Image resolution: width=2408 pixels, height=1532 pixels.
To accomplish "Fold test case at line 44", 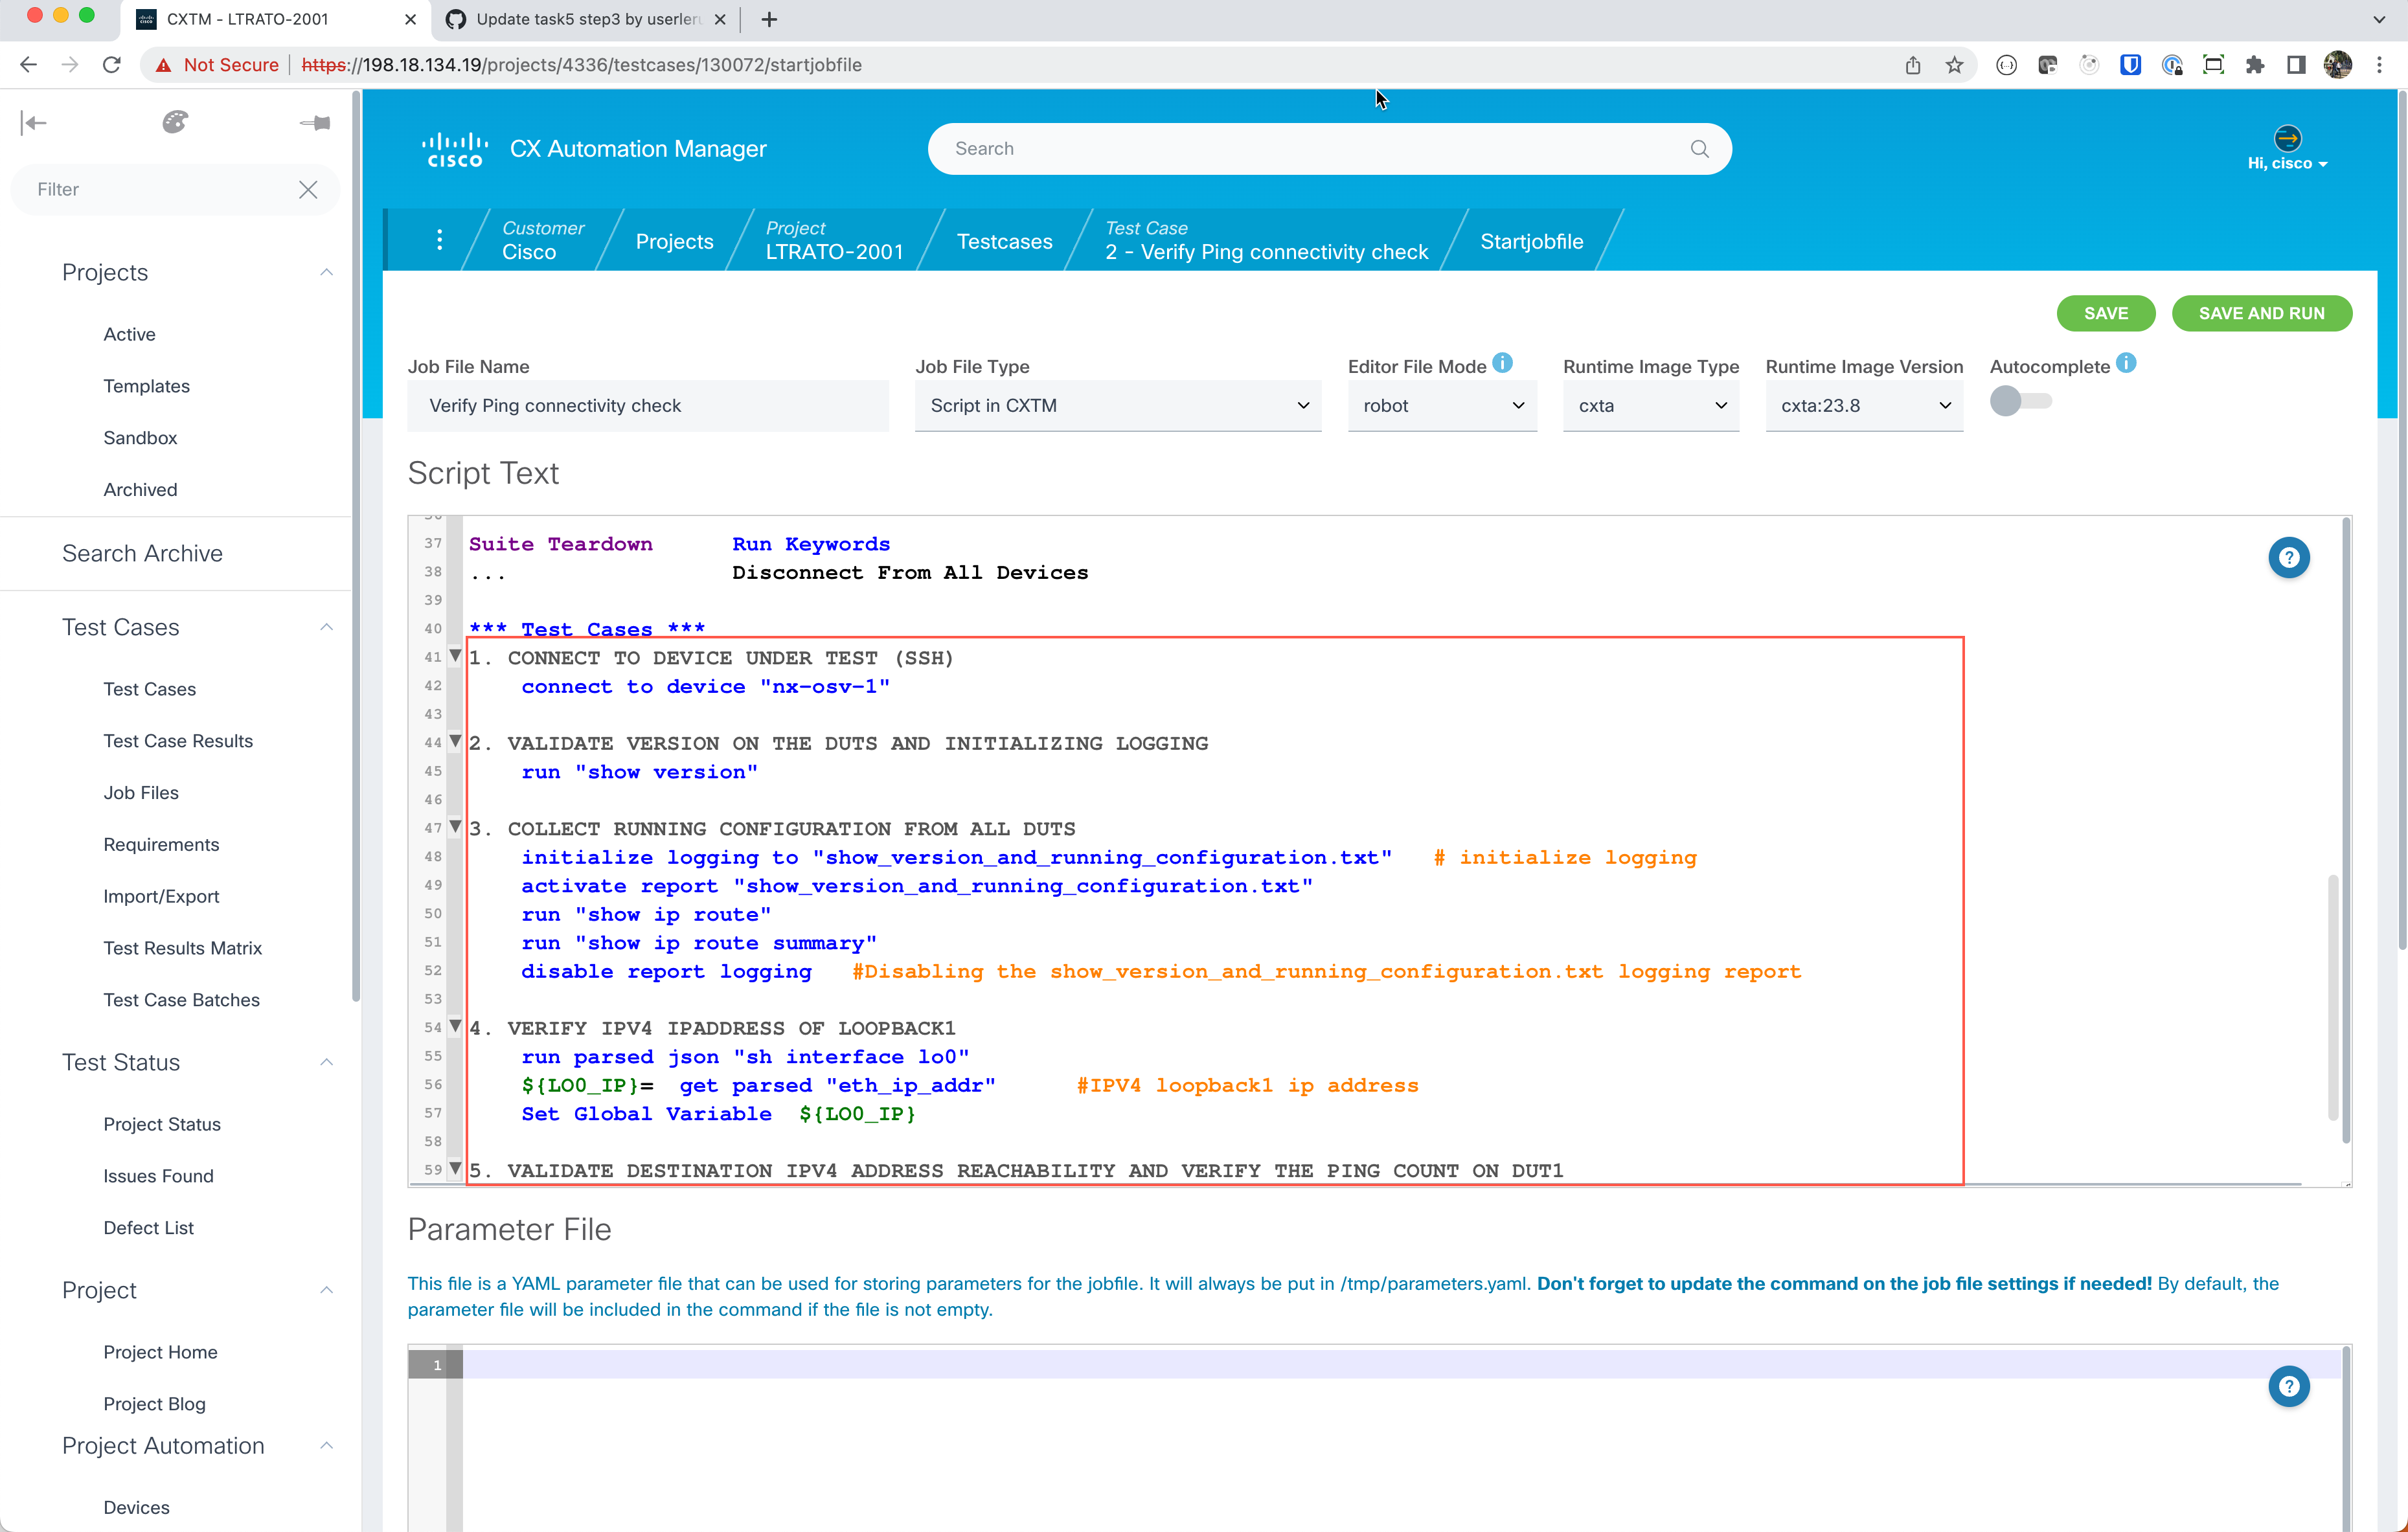I will tap(455, 741).
